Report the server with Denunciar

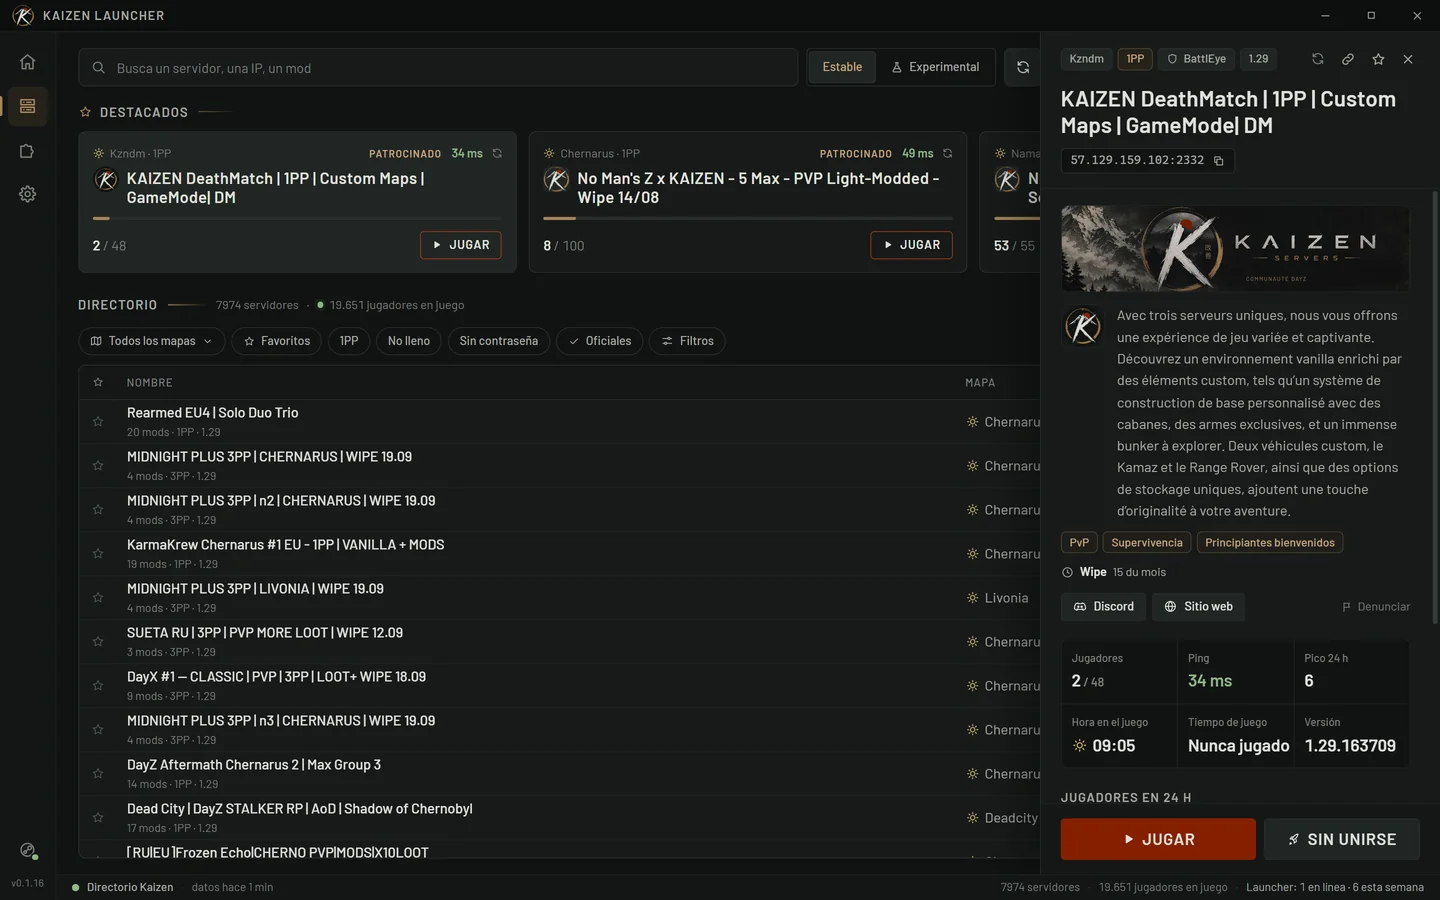click(x=1376, y=607)
